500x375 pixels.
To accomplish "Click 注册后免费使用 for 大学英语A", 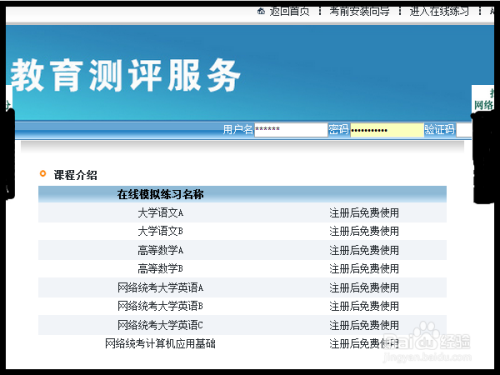I will click(364, 287).
